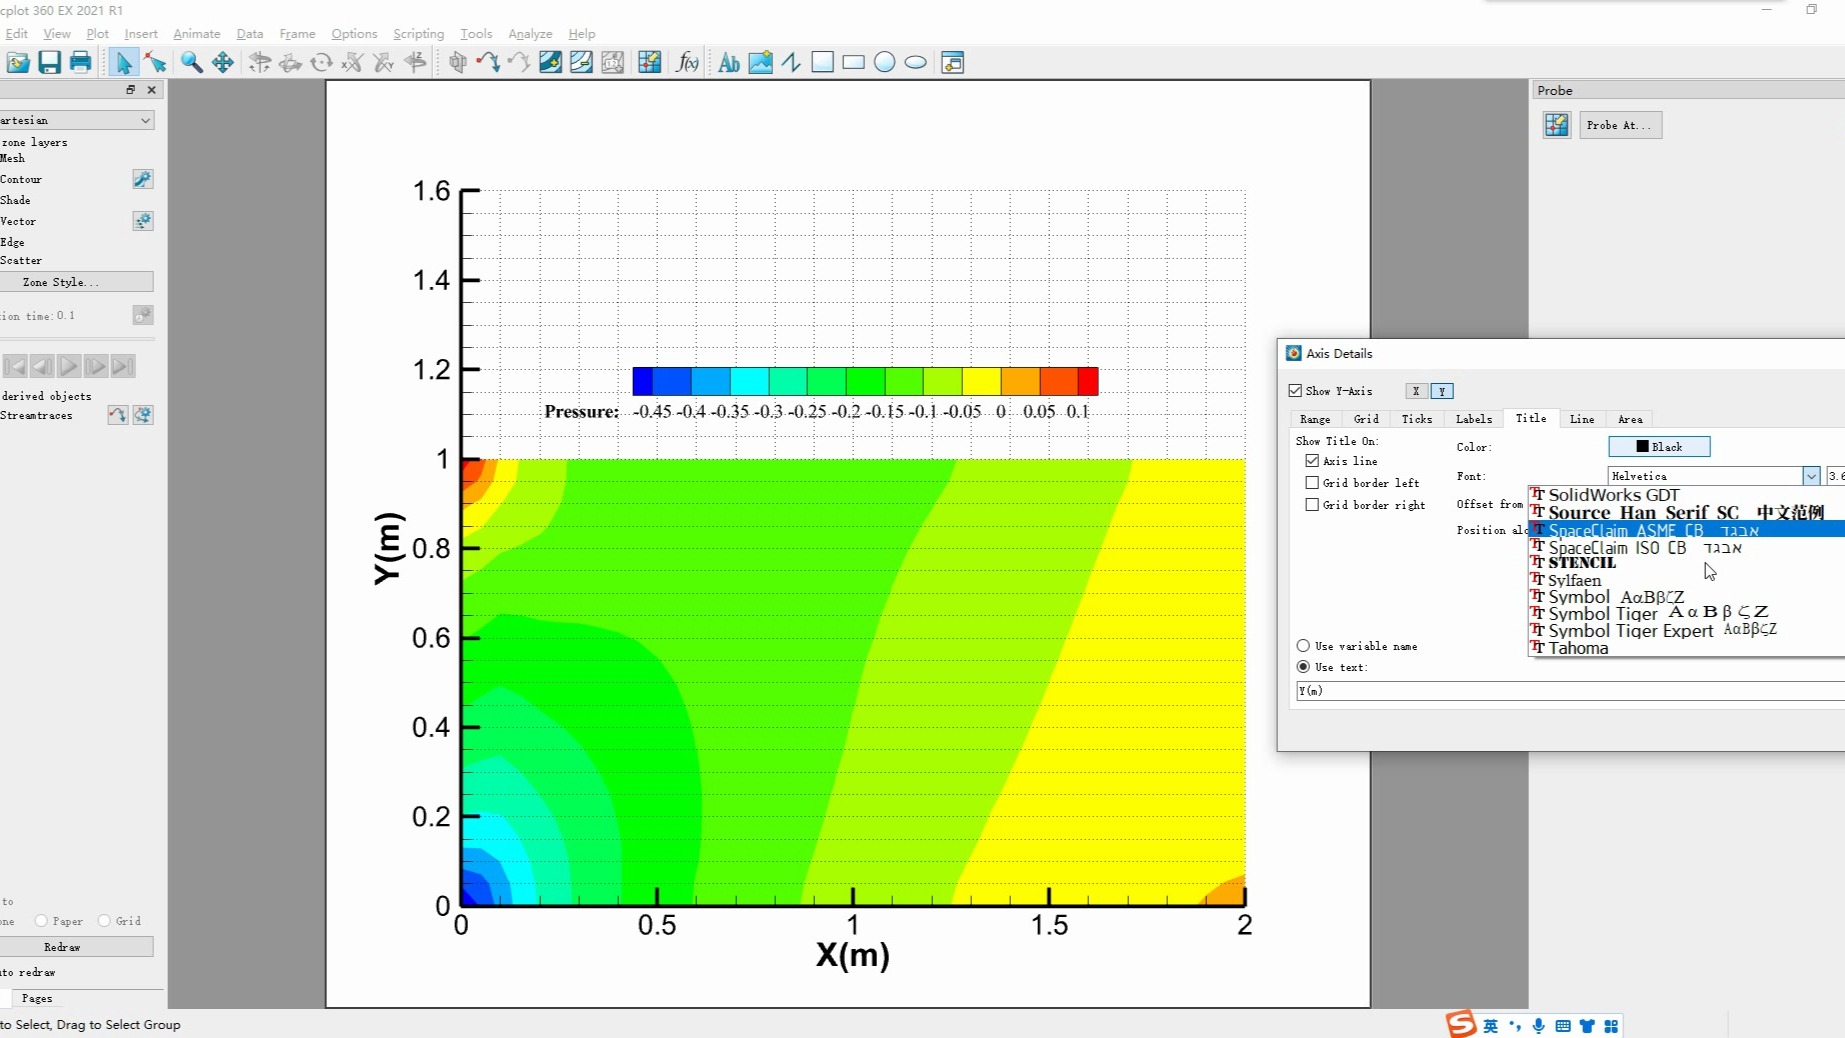This screenshot has width=1845, height=1038.
Task: Select the Polyline drawing tool
Action: (x=791, y=63)
